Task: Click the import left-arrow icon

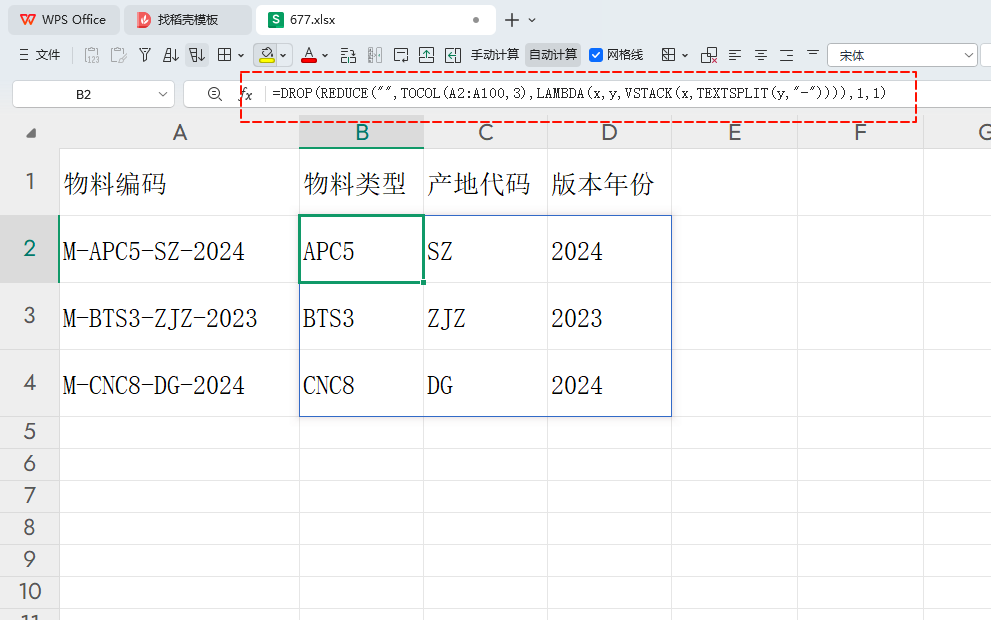Action: click(453, 55)
